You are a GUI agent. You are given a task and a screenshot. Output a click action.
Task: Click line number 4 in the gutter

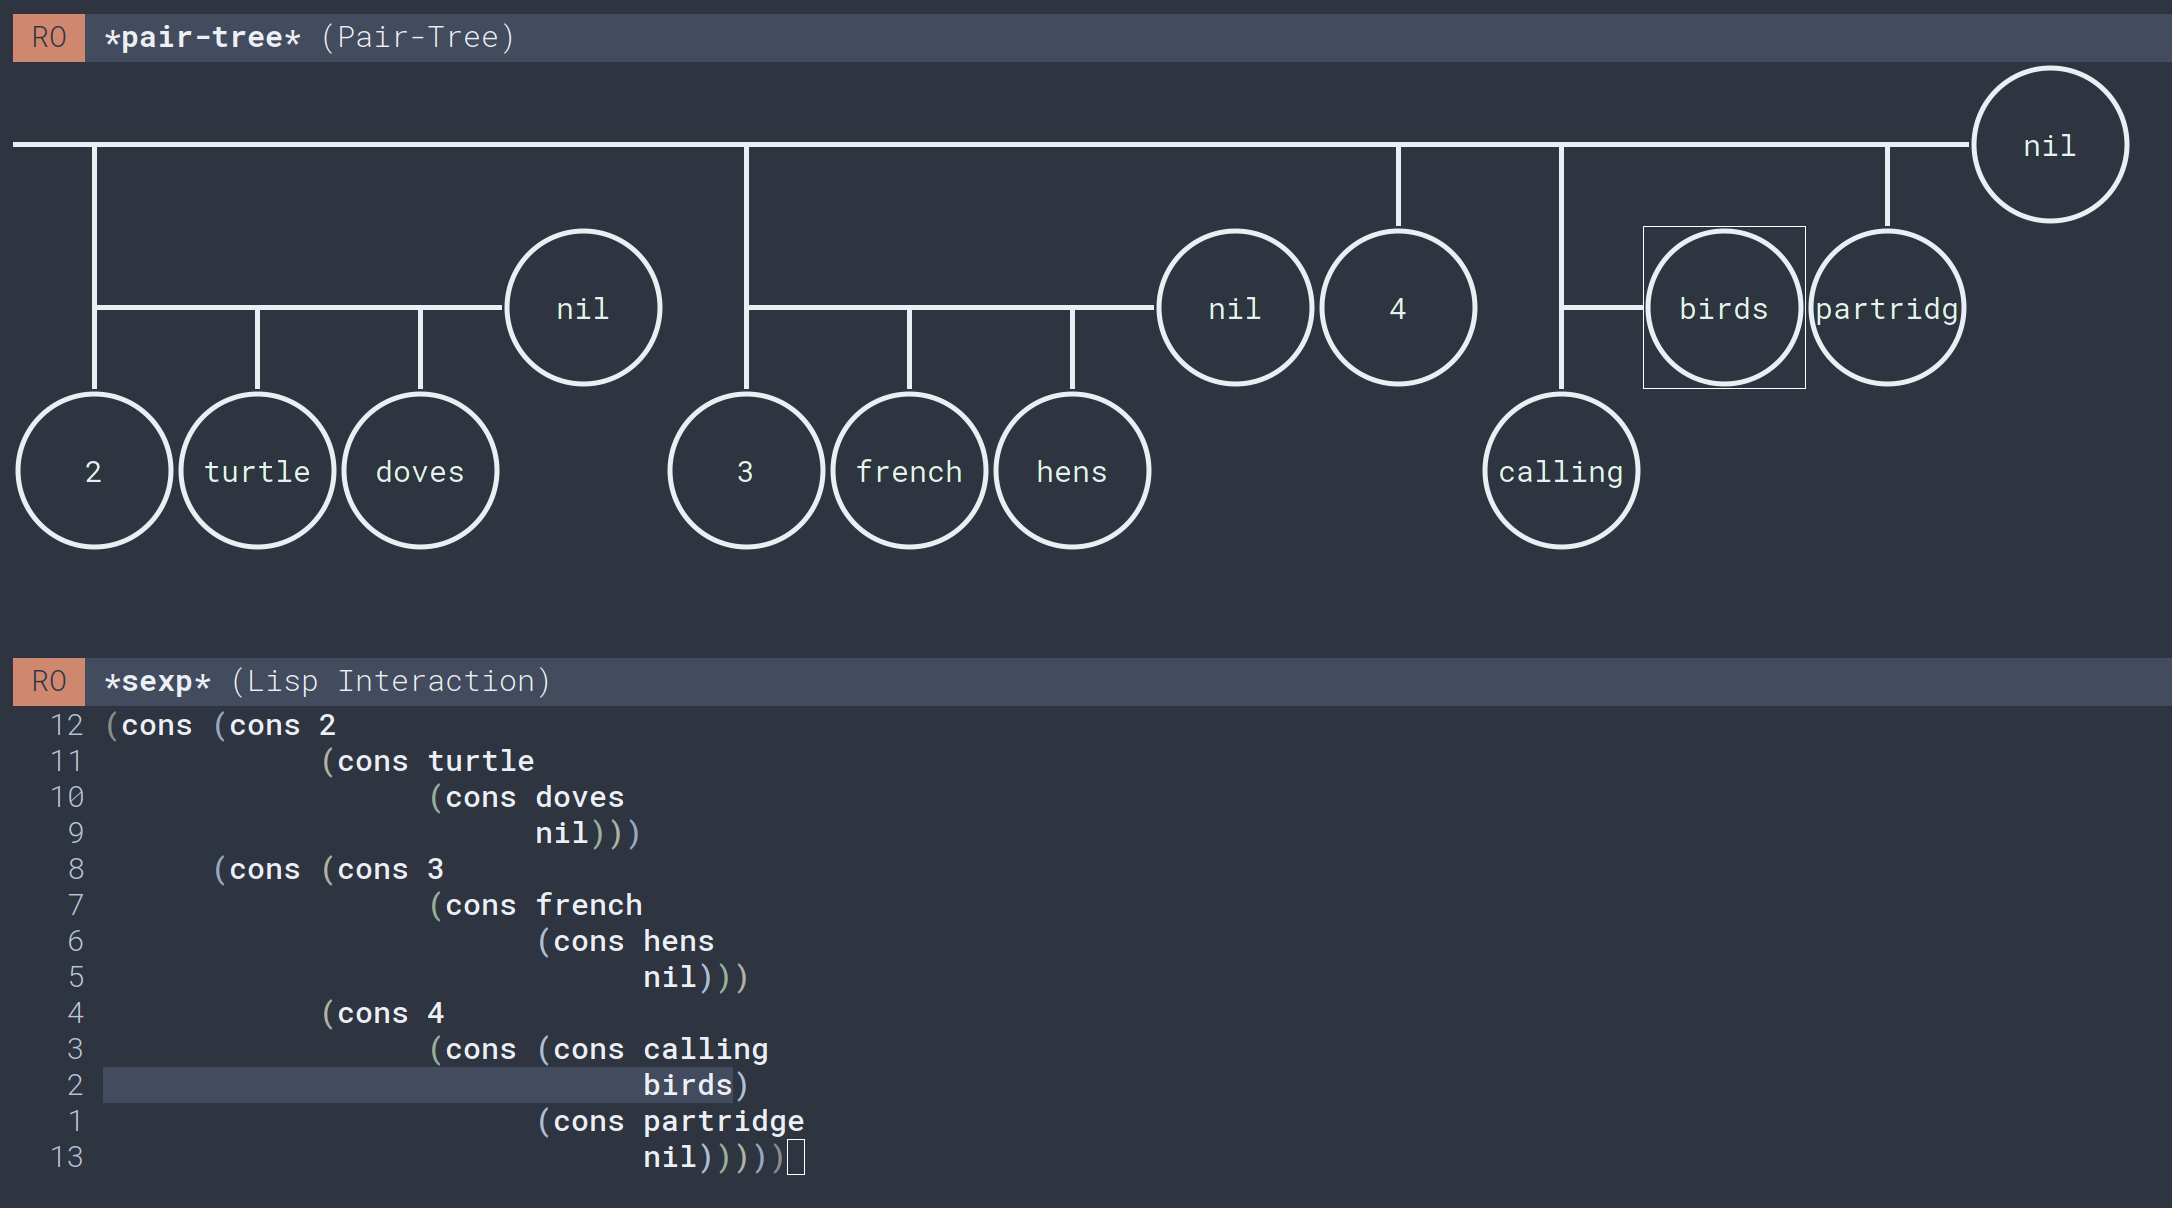tap(76, 1013)
